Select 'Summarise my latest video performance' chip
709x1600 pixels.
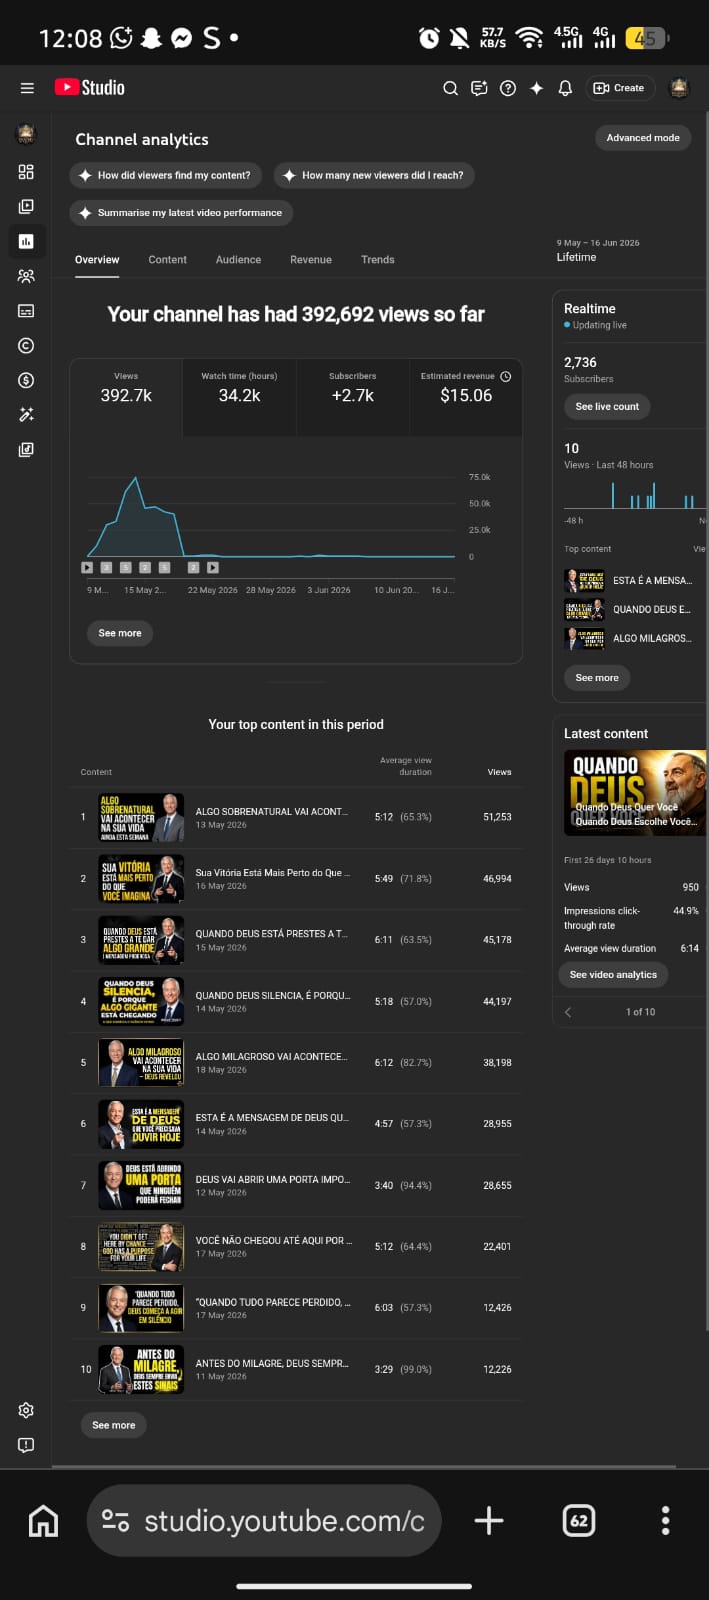pyautogui.click(x=181, y=213)
